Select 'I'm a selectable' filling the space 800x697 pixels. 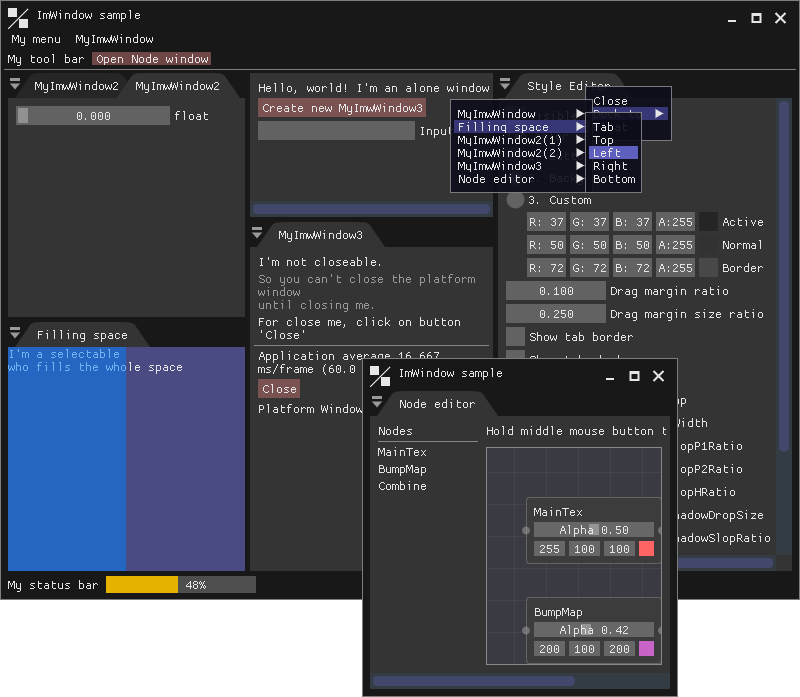tap(64, 354)
